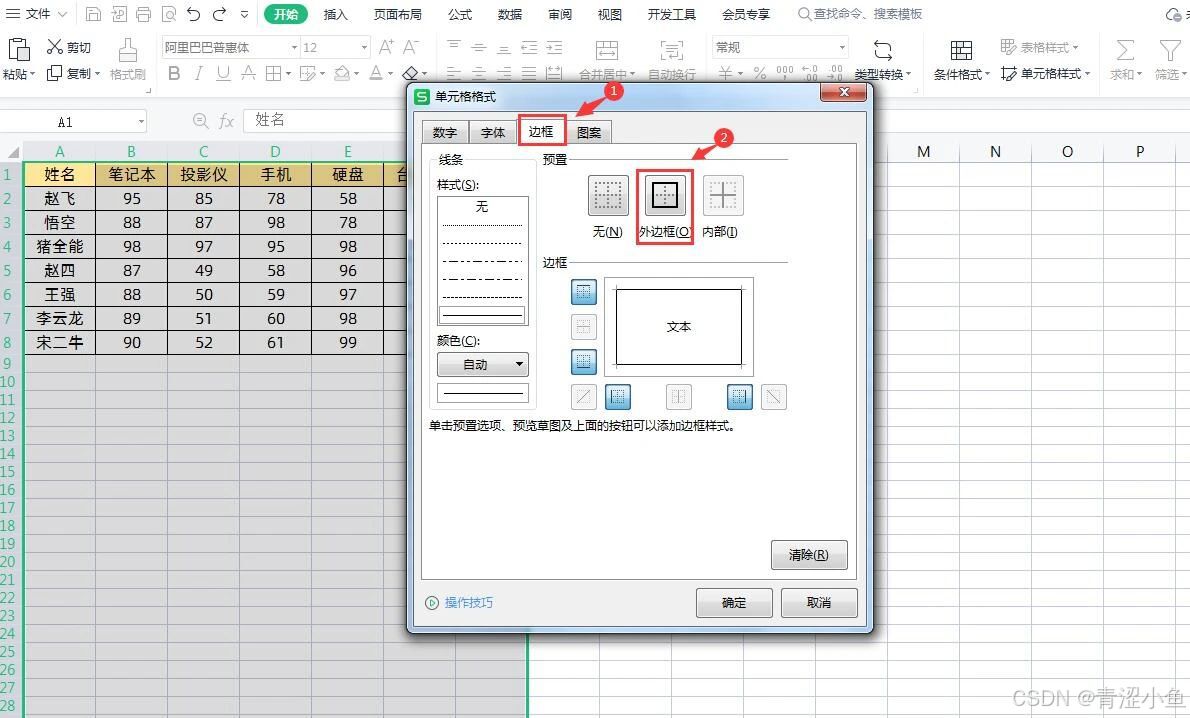Open the Operation Tips (操作技巧) link
This screenshot has height=718, width=1190.
coord(459,603)
